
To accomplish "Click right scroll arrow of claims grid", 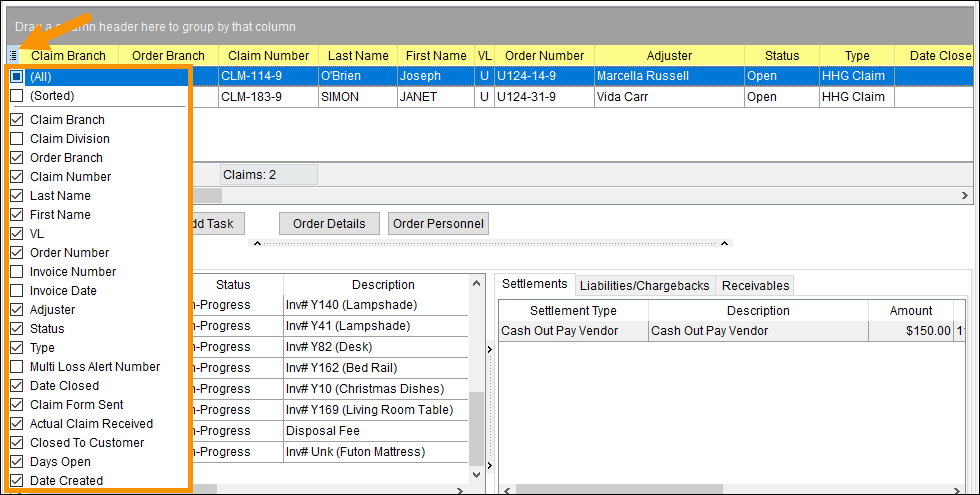I will point(964,196).
